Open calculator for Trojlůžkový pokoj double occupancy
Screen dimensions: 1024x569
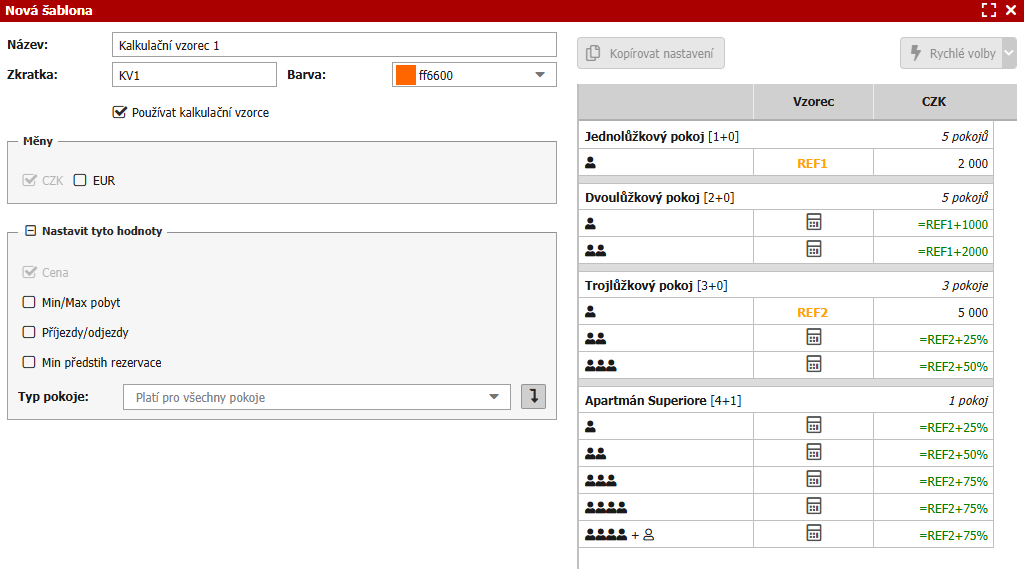pyautogui.click(x=813, y=337)
